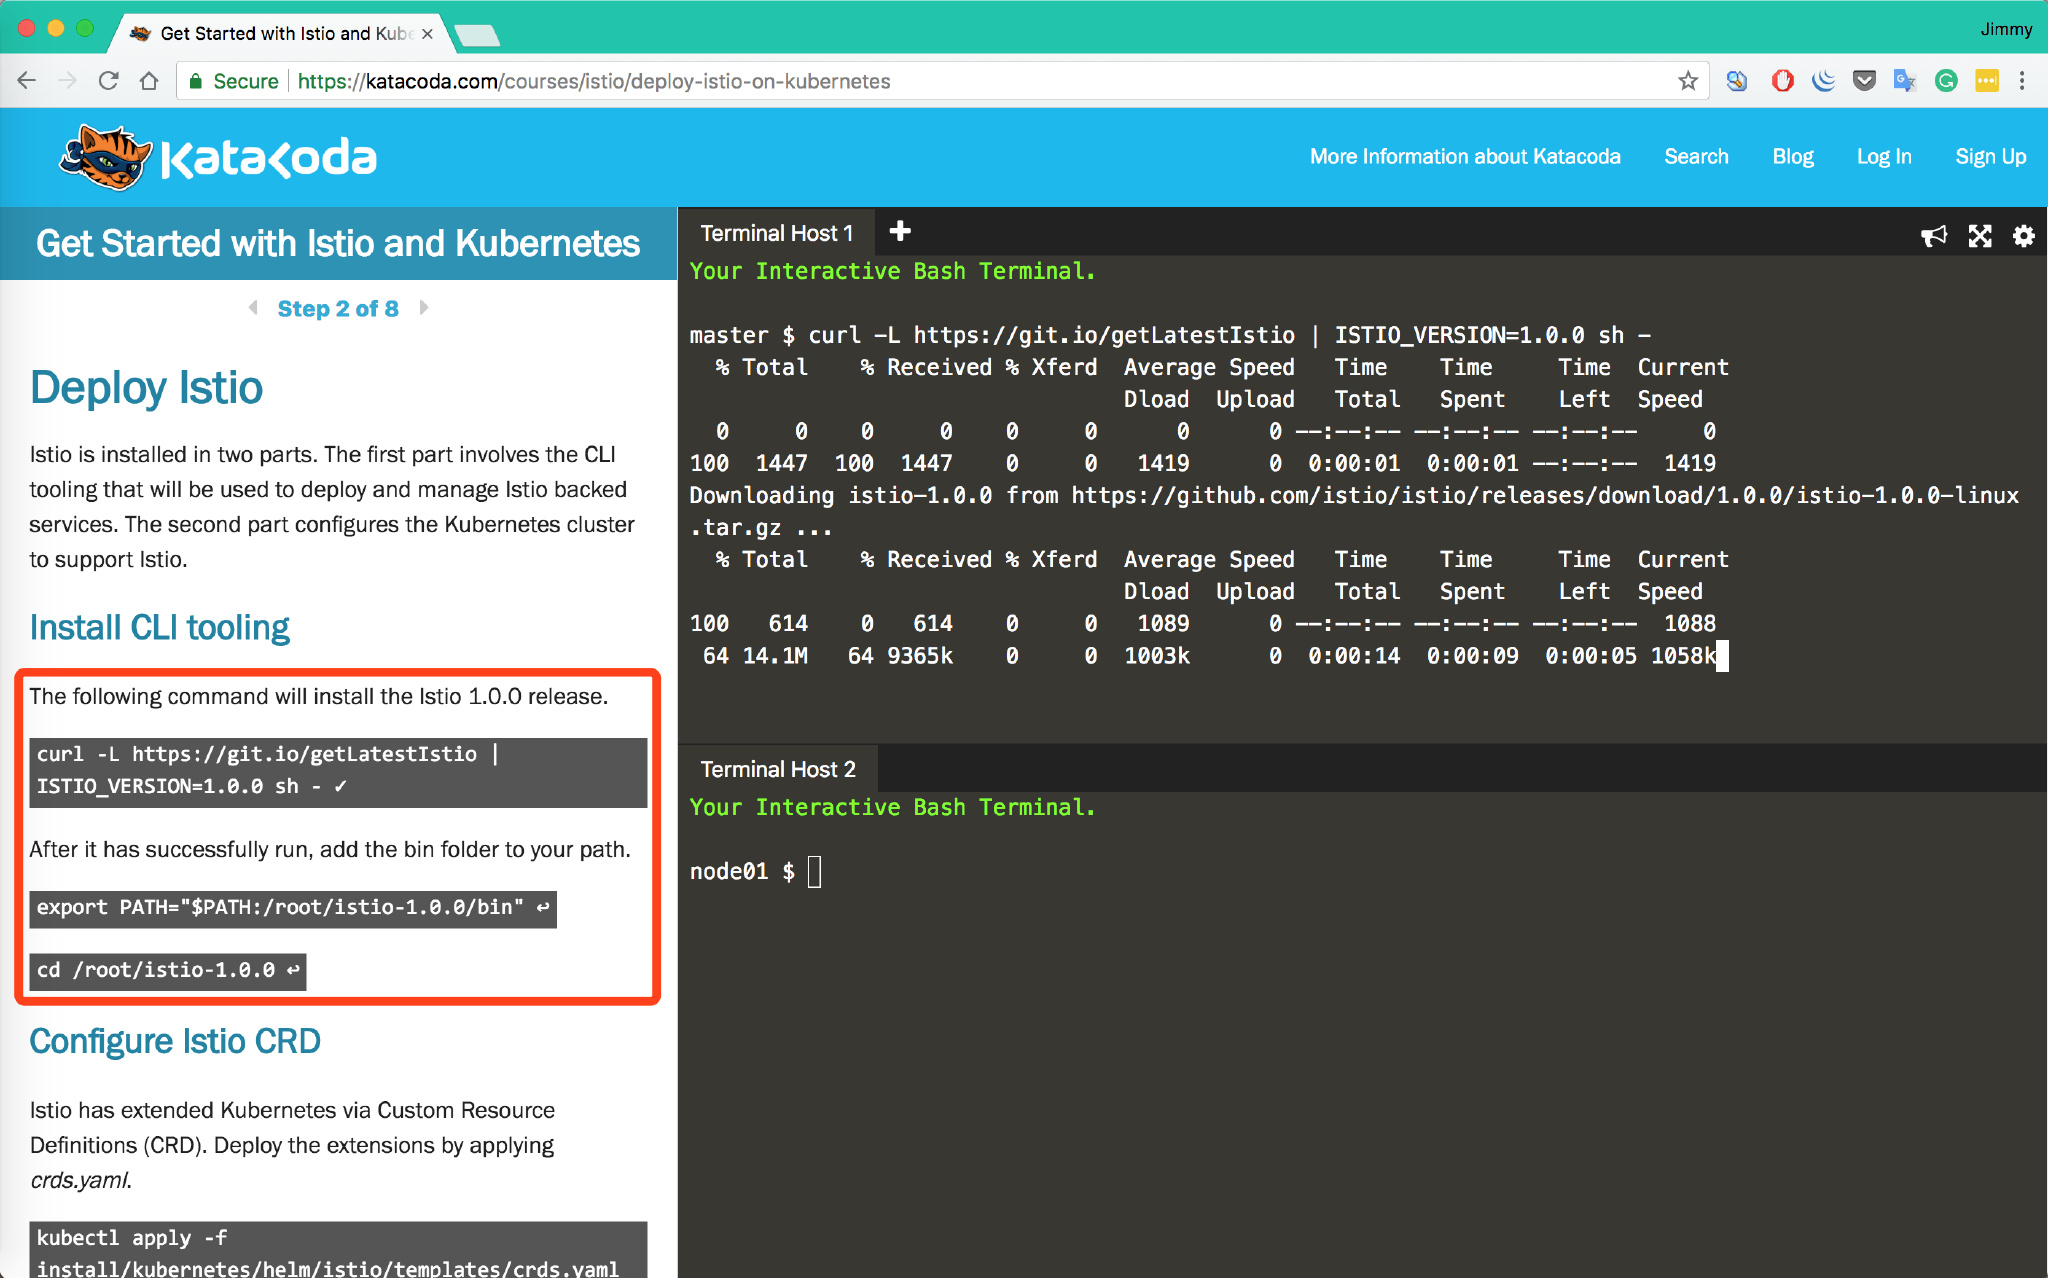Image resolution: width=2048 pixels, height=1278 pixels.
Task: Open the Log In link
Action: [x=1884, y=157]
